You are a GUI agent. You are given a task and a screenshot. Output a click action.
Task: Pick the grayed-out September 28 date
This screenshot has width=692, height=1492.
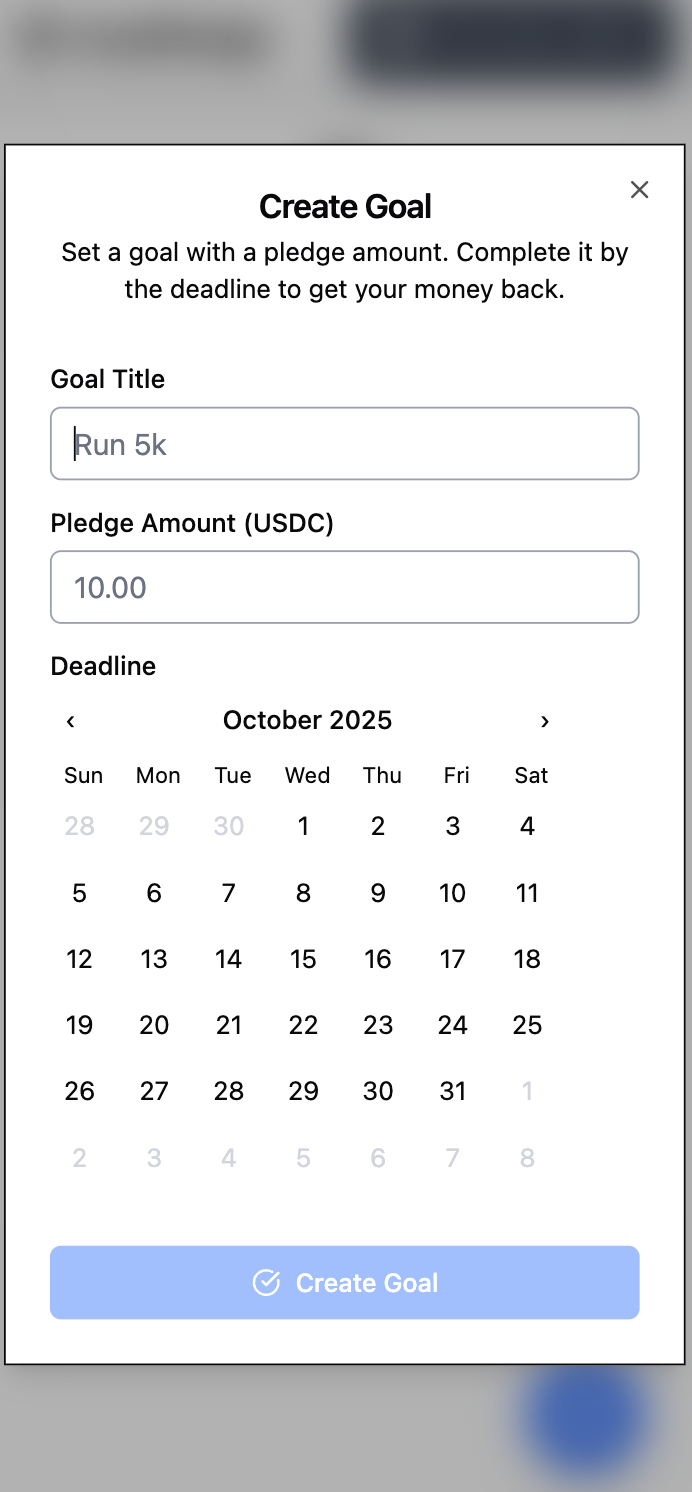coord(79,826)
